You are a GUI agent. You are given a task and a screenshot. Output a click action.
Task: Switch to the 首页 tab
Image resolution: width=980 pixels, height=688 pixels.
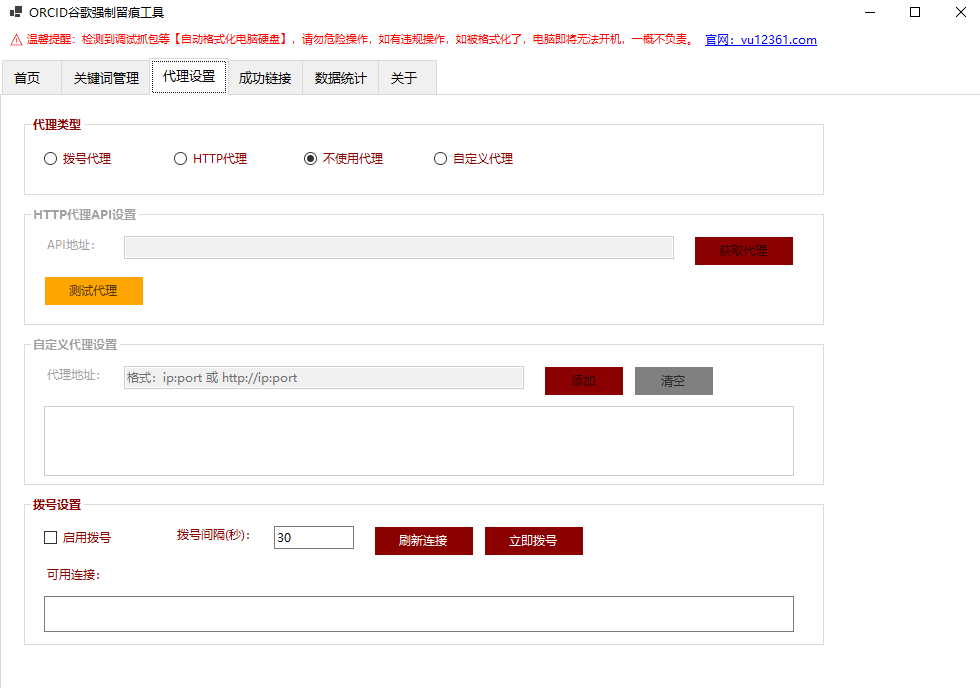(27, 78)
